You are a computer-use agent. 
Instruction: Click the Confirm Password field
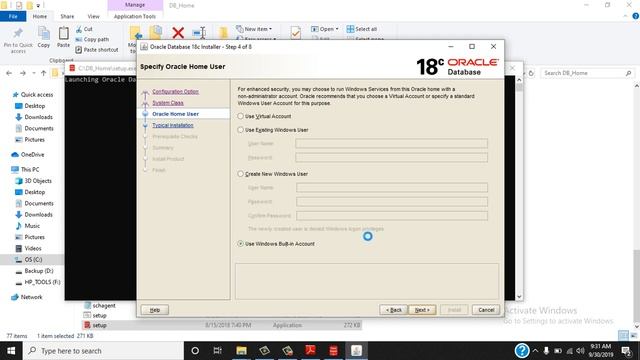coord(392,216)
